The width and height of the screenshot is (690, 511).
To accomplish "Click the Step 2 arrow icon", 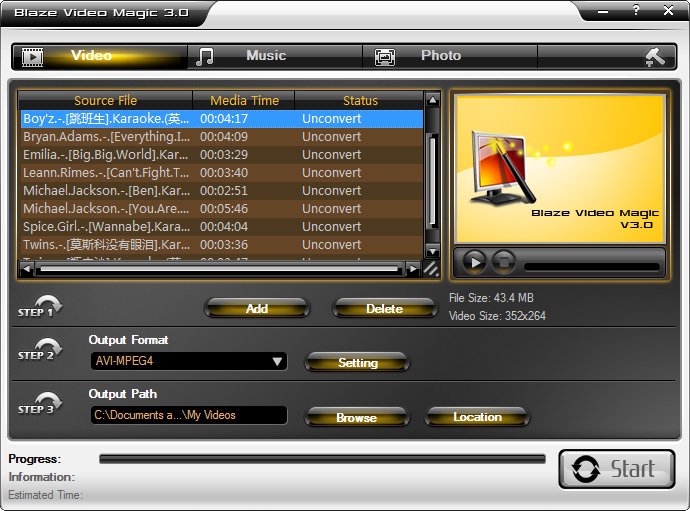I will (40, 349).
